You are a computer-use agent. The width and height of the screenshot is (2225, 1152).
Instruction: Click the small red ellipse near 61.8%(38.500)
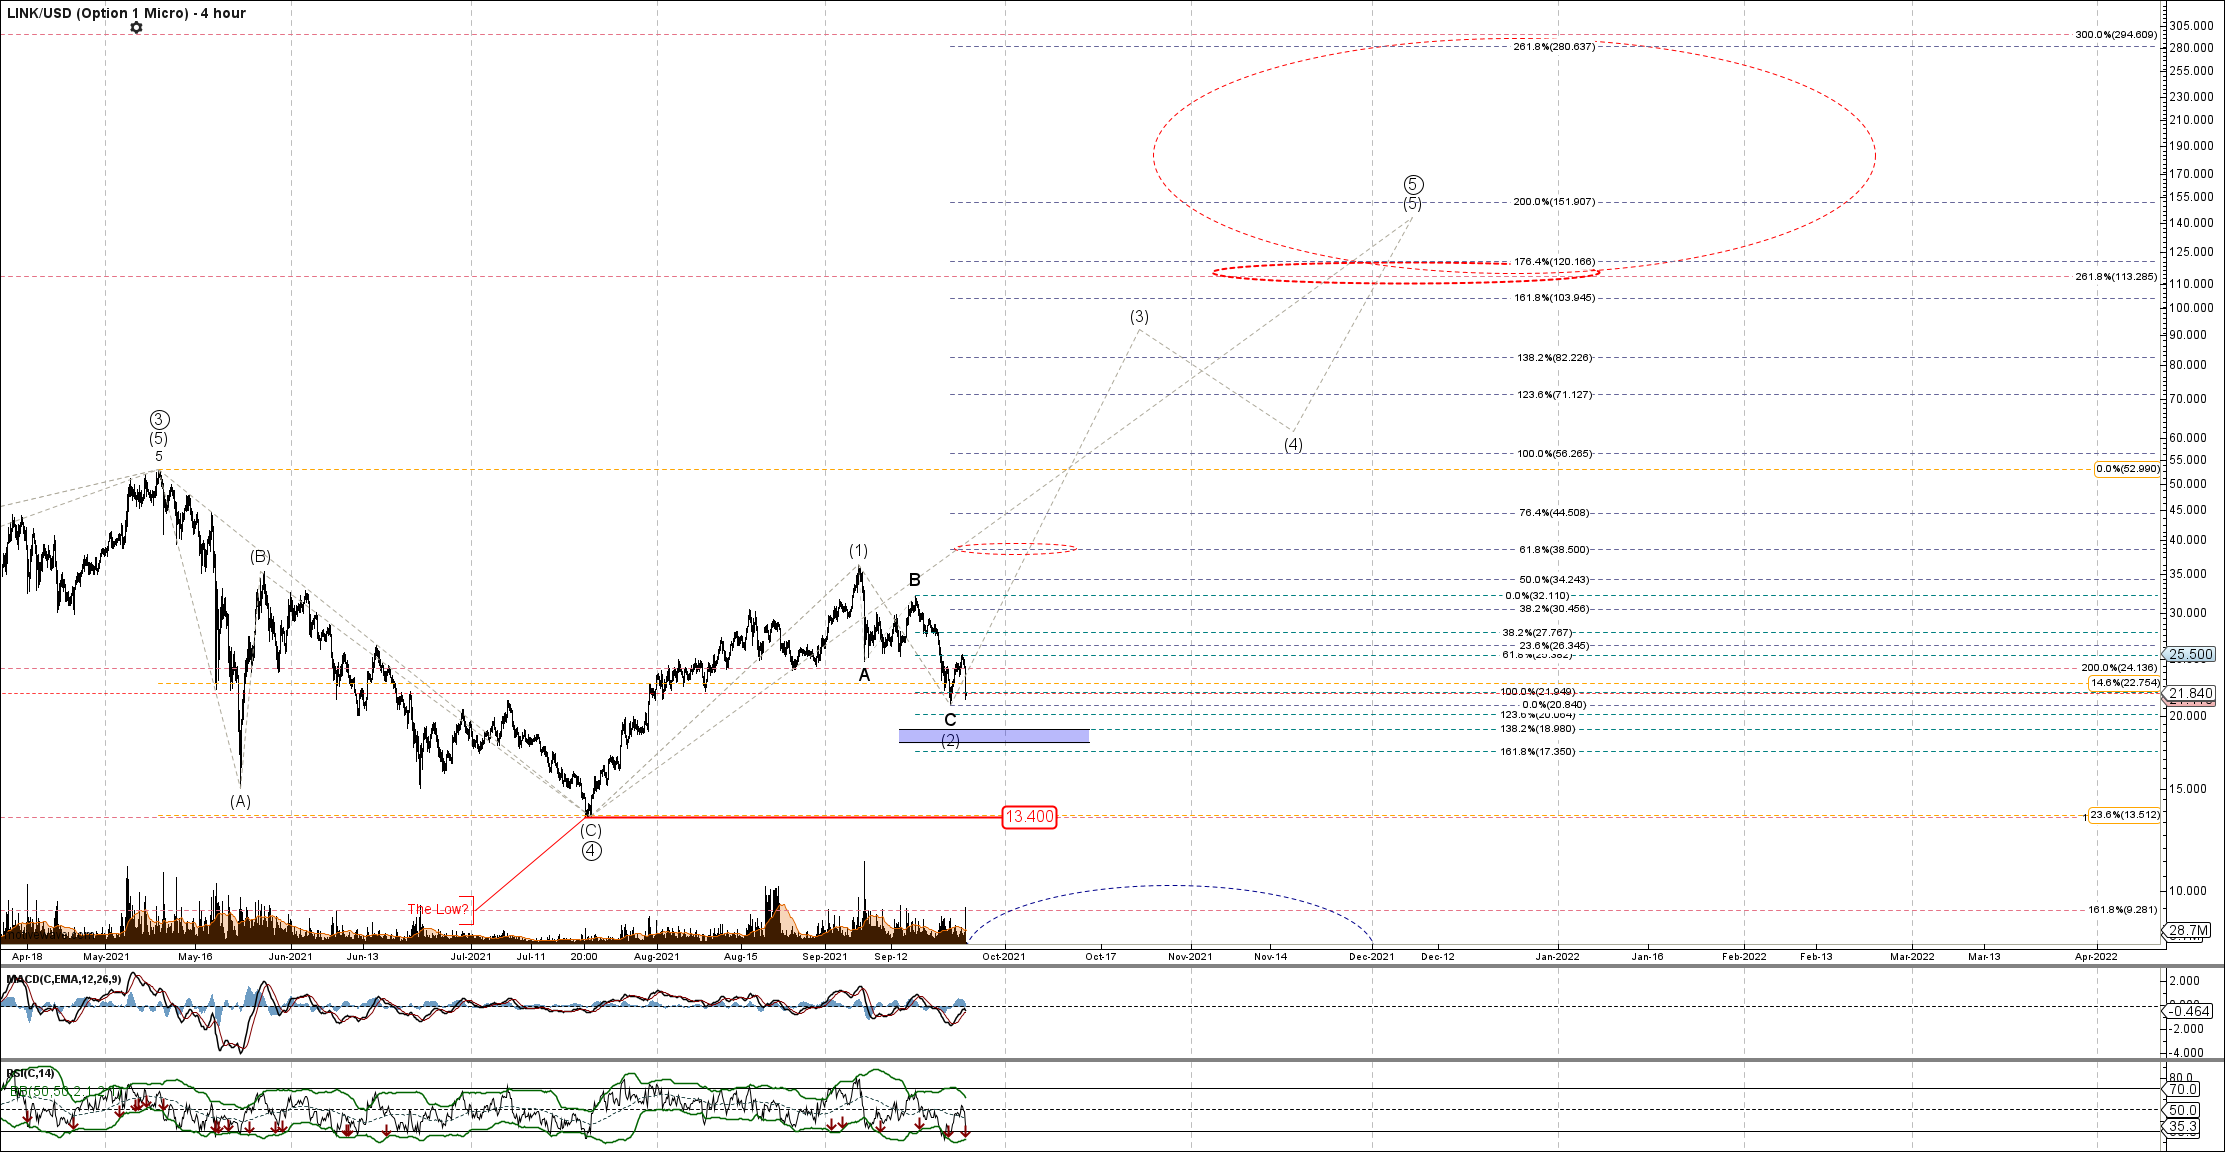[1014, 548]
